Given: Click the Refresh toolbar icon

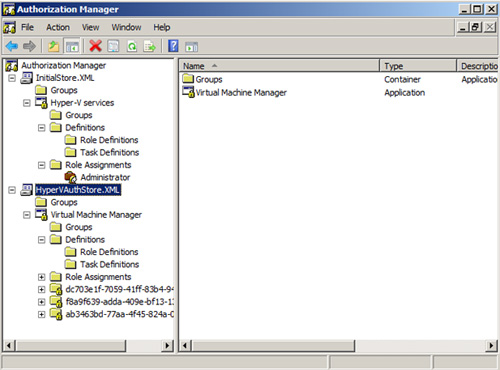Looking at the screenshot, I should pyautogui.click(x=132, y=46).
